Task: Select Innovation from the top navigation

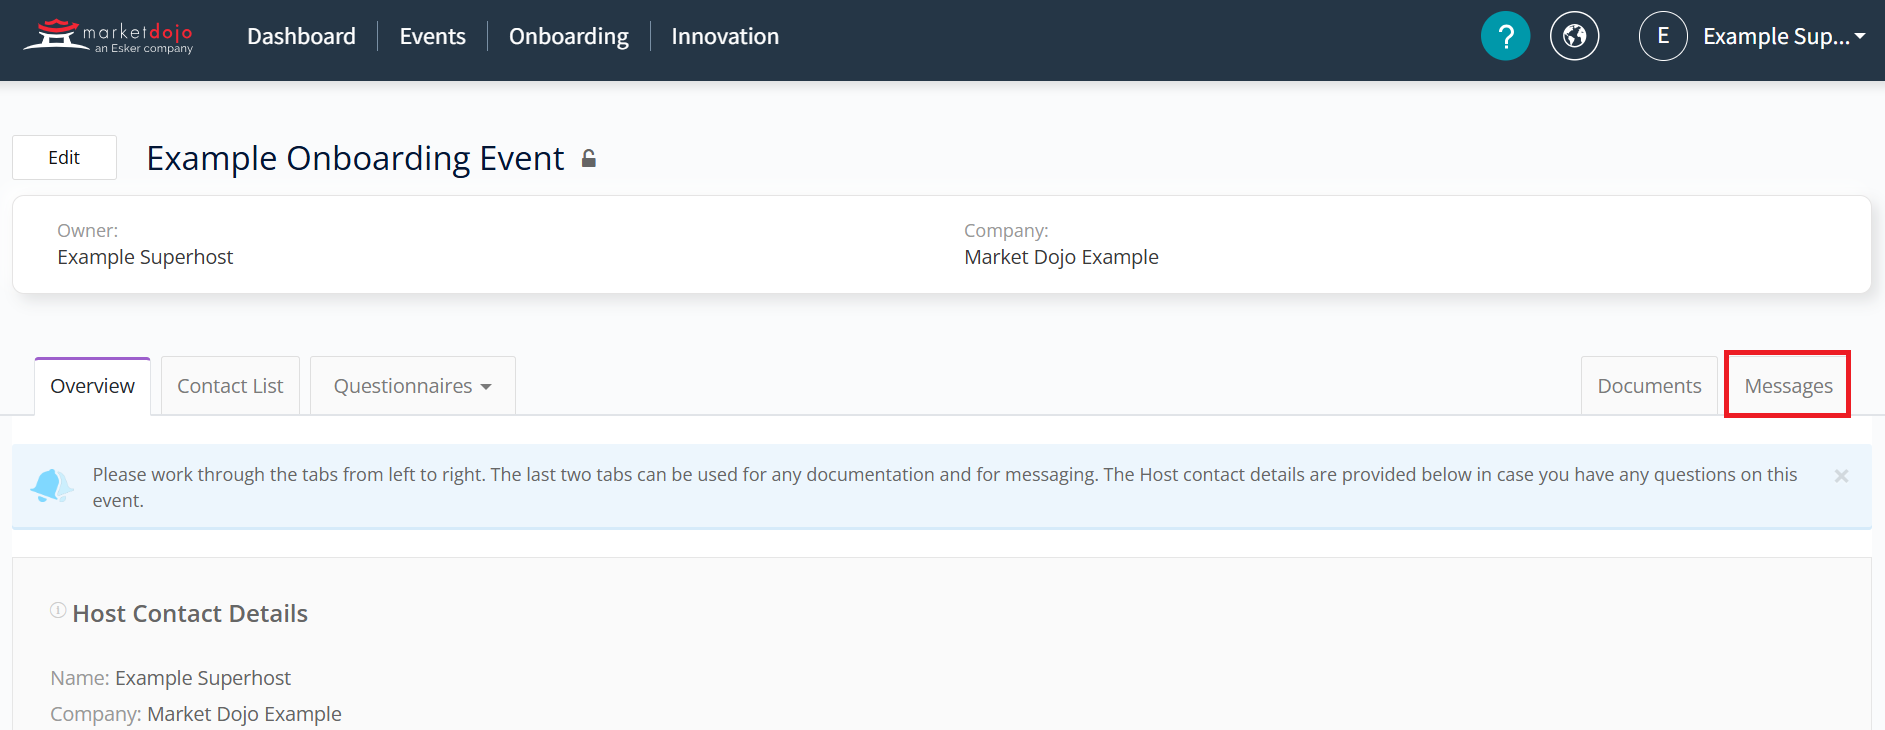Action: pyautogui.click(x=724, y=37)
